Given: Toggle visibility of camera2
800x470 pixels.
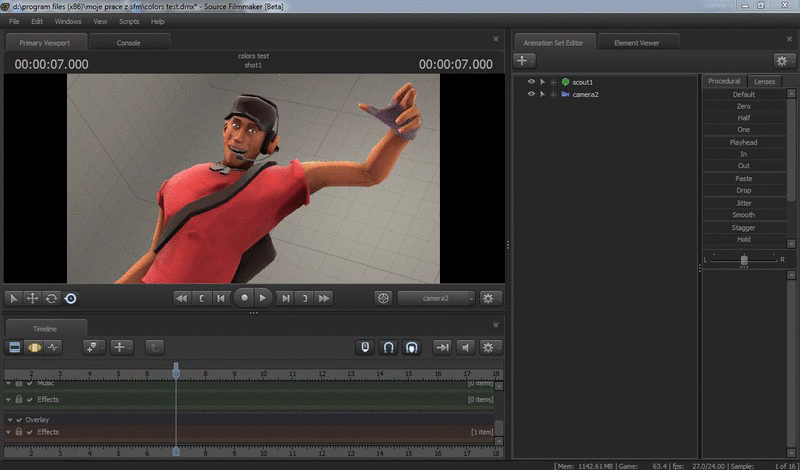Looking at the screenshot, I should pos(532,94).
